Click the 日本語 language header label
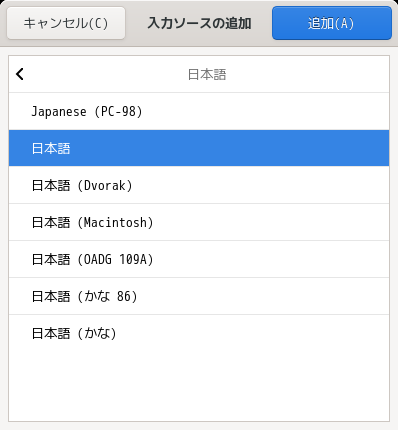 click(x=207, y=74)
